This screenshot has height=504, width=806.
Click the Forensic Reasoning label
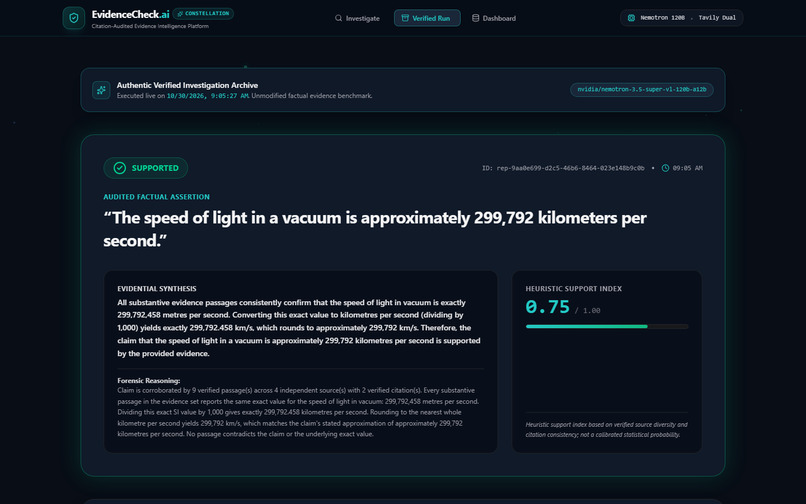click(149, 381)
